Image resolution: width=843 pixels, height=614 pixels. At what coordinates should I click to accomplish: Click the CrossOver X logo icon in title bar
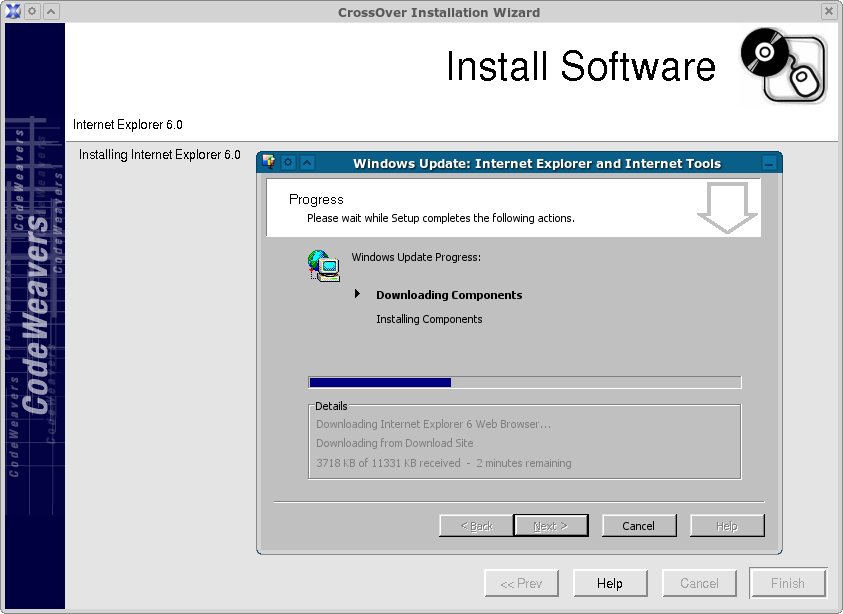[13, 11]
